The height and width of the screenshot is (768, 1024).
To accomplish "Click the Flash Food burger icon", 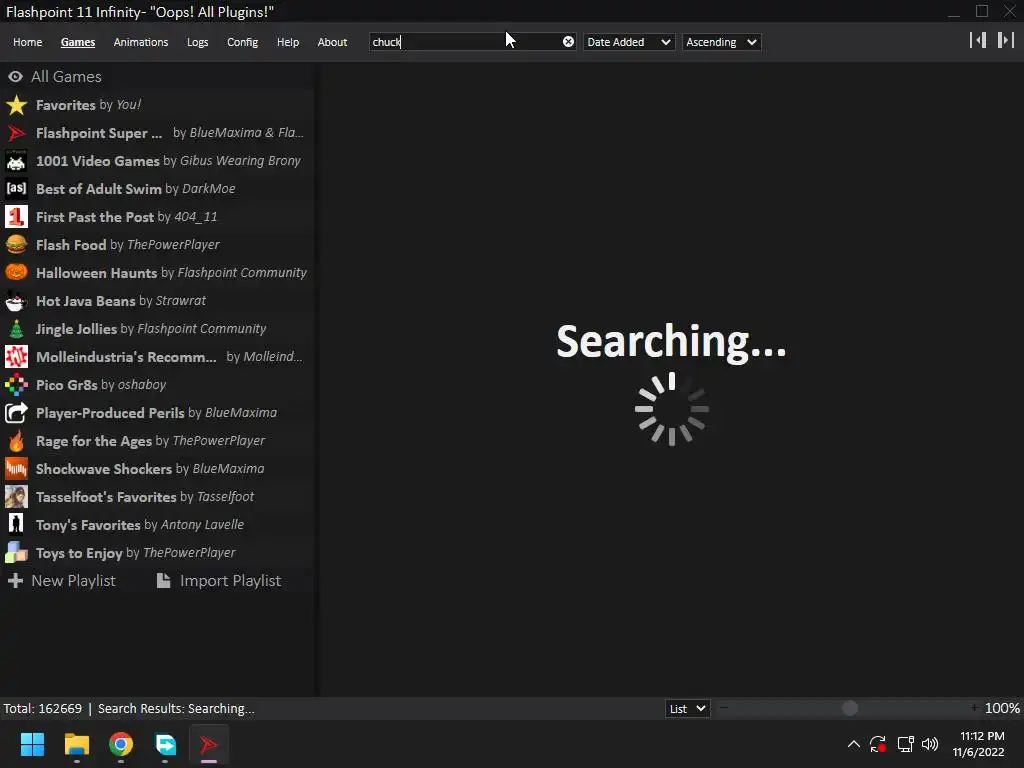I will tap(16, 245).
